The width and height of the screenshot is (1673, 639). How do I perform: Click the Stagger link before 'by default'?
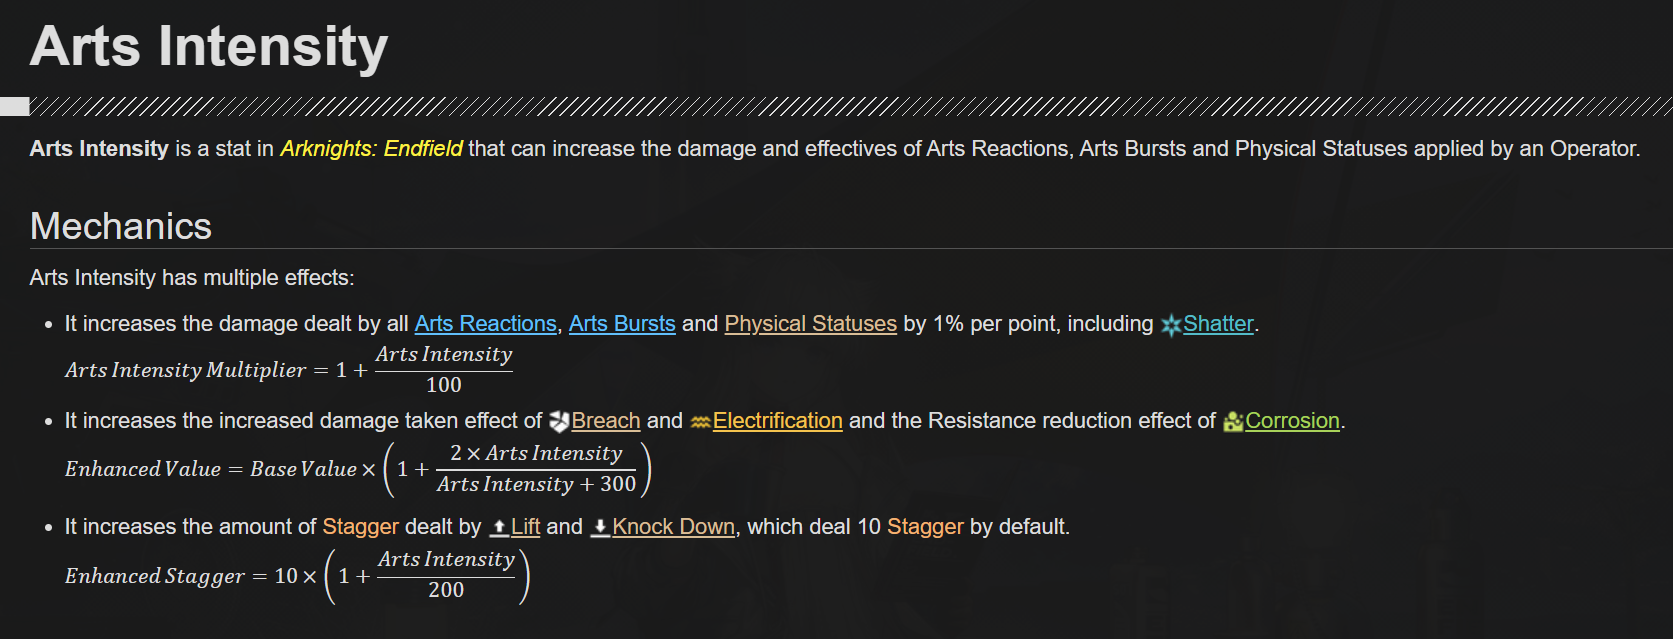(x=925, y=527)
